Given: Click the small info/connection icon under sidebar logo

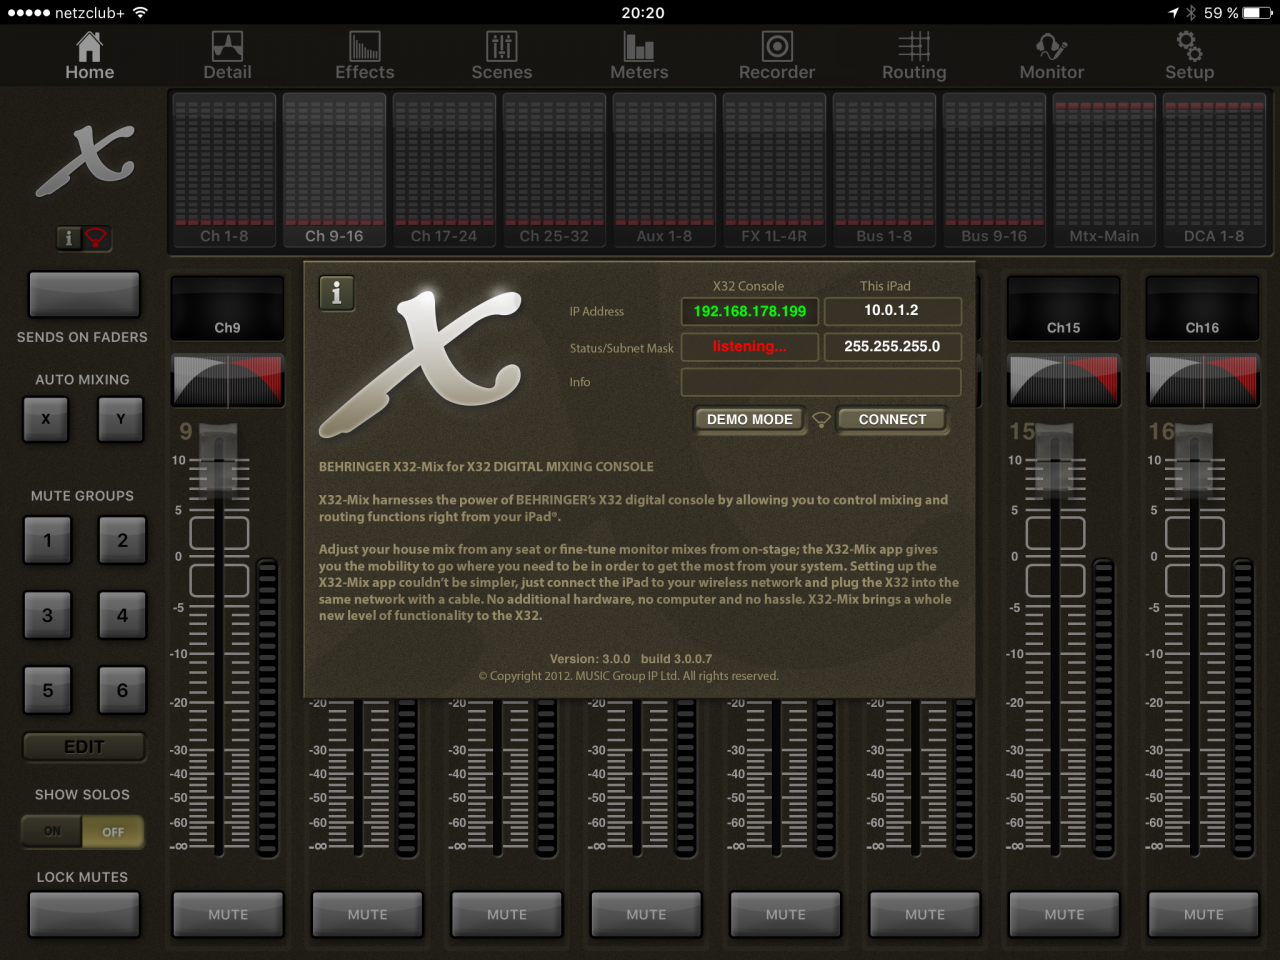Looking at the screenshot, I should (83, 237).
